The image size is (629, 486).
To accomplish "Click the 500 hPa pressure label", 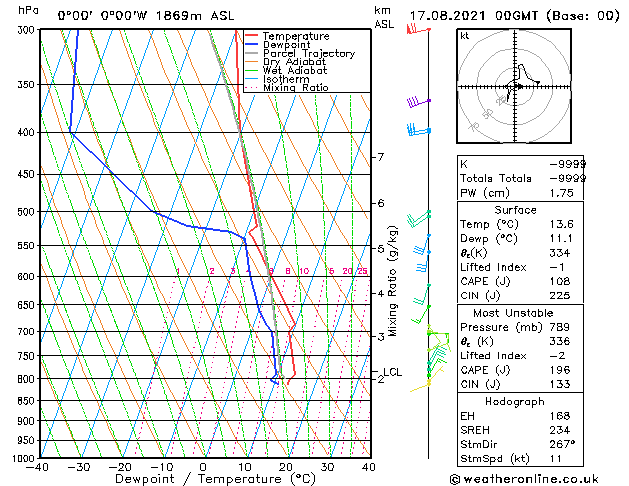I will click(28, 211).
